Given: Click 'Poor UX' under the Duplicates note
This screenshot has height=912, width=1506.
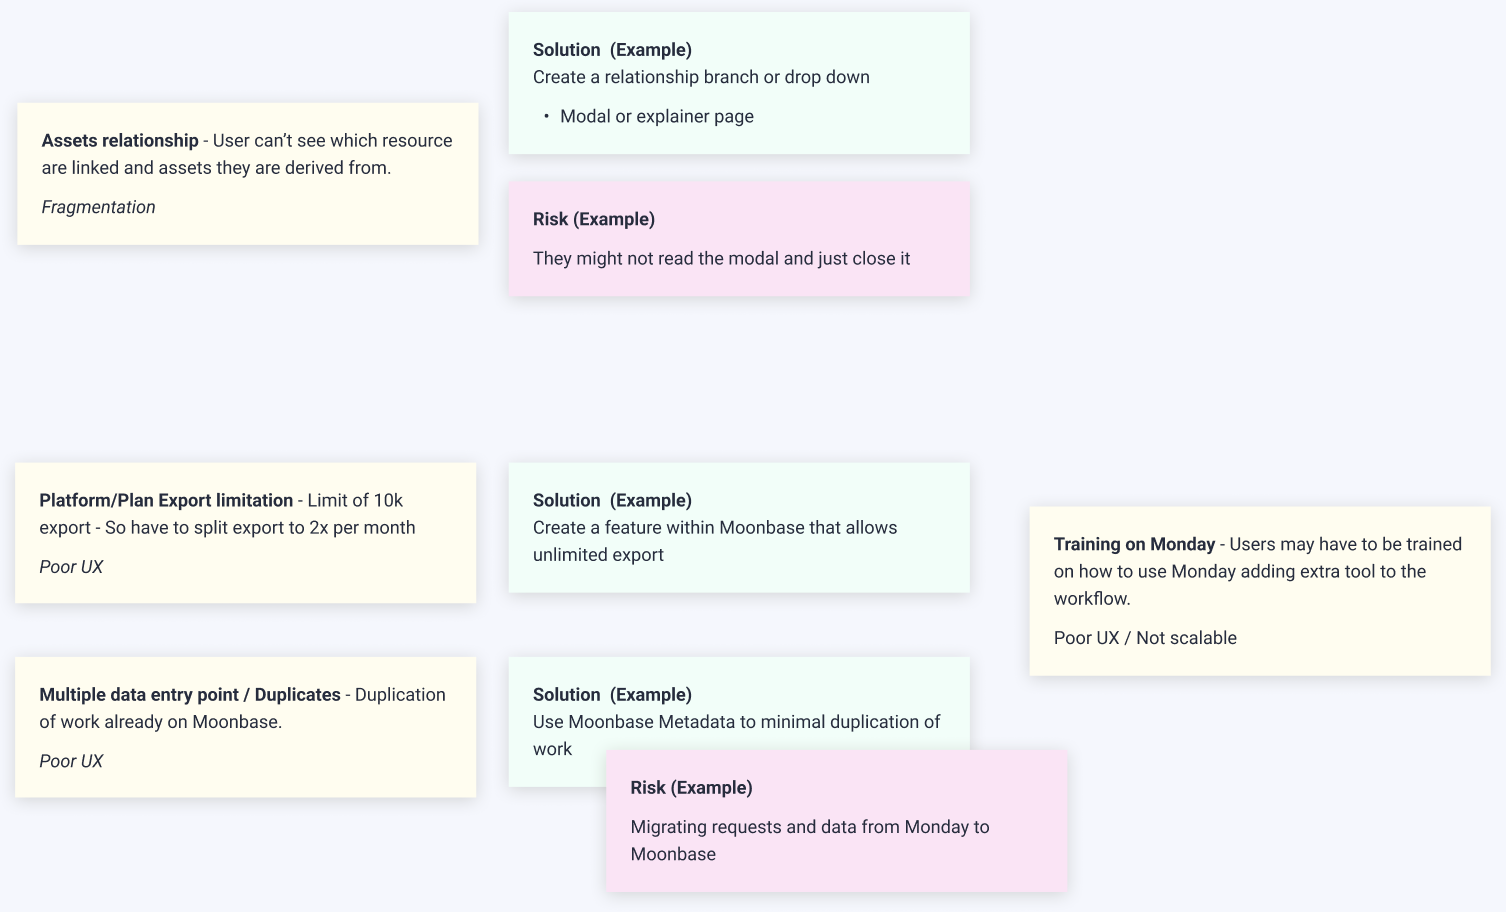Looking at the screenshot, I should [x=71, y=761].
